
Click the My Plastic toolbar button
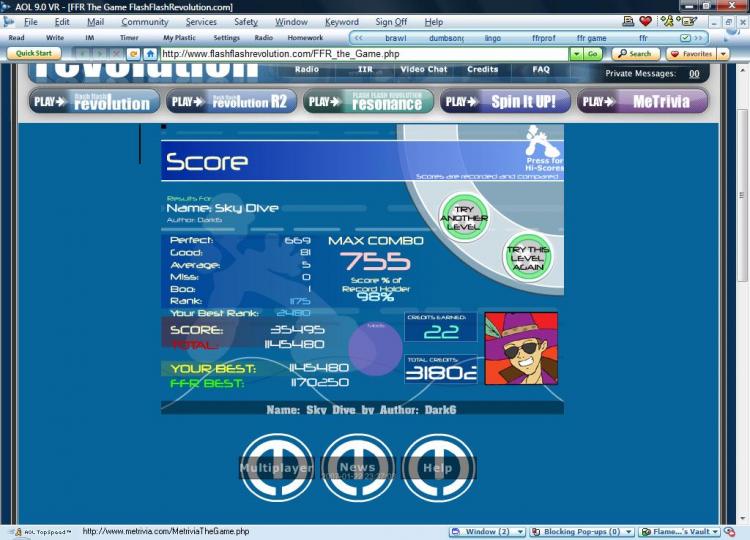179,37
